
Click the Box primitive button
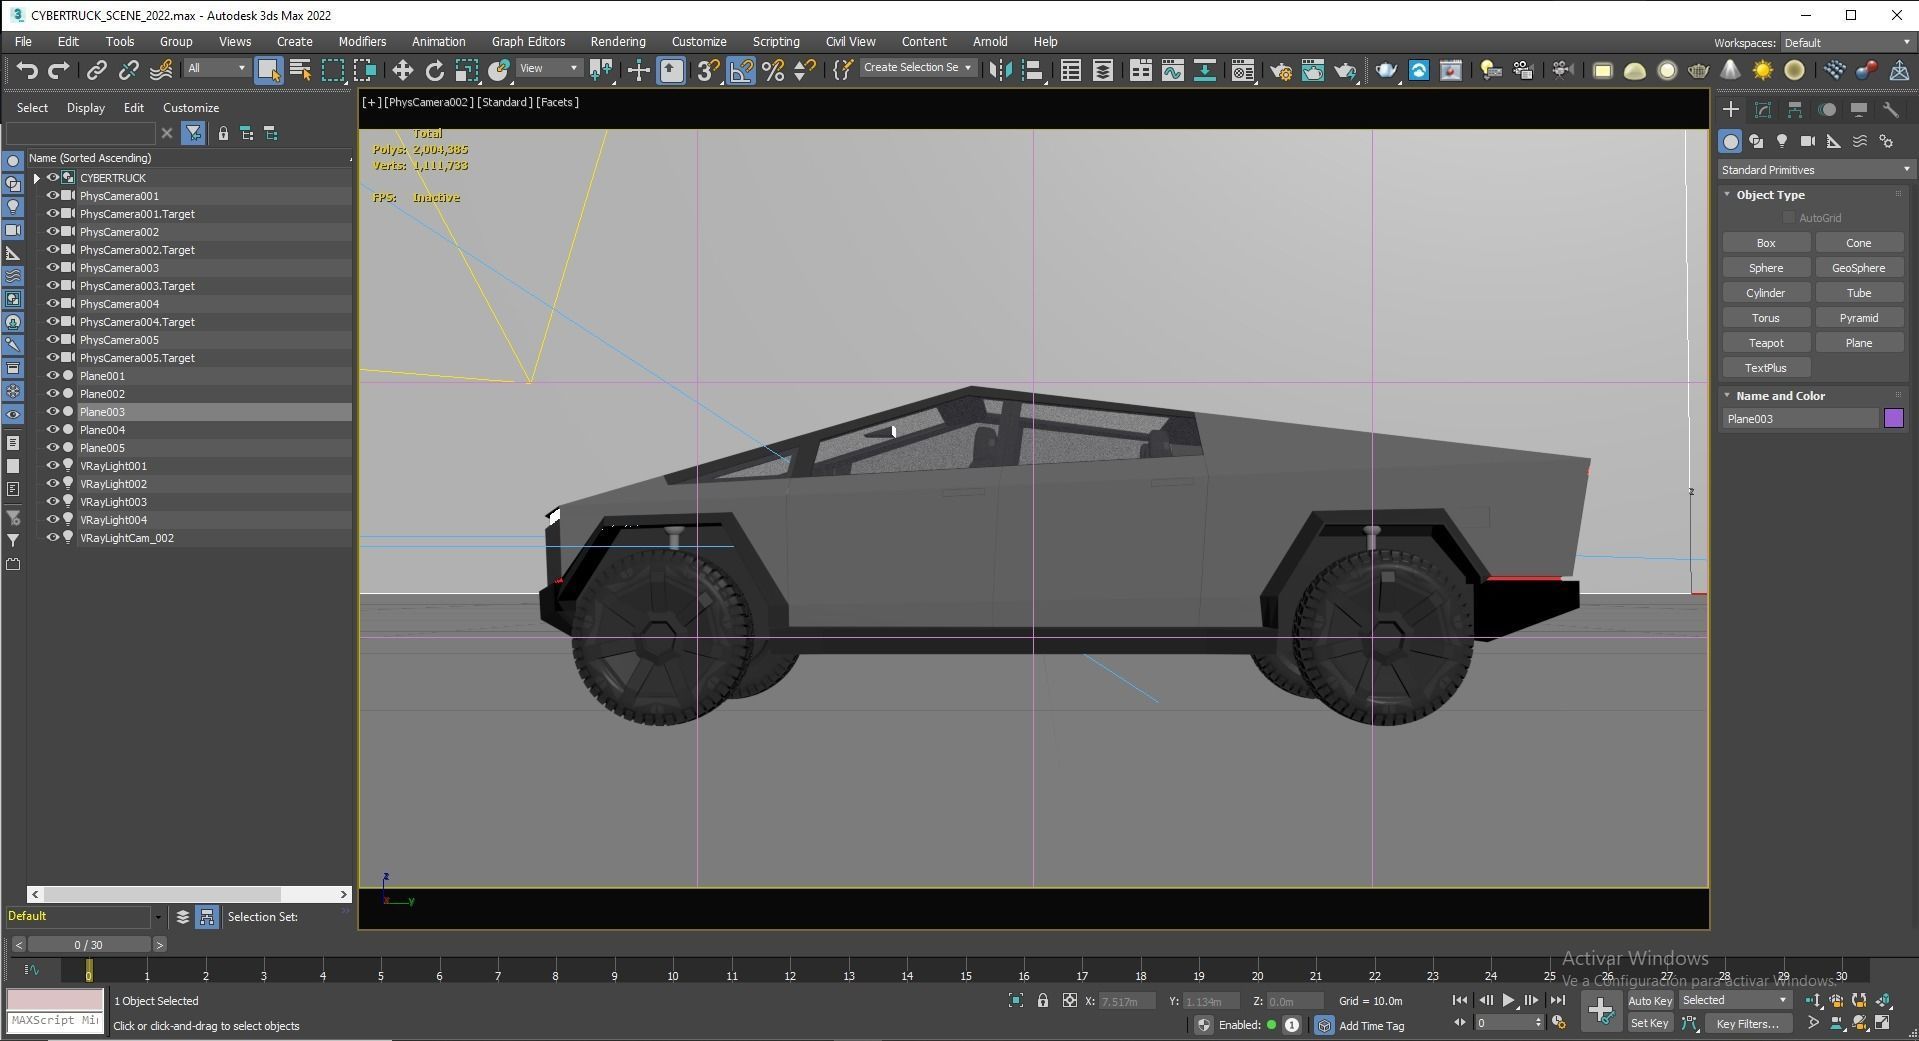click(x=1766, y=243)
